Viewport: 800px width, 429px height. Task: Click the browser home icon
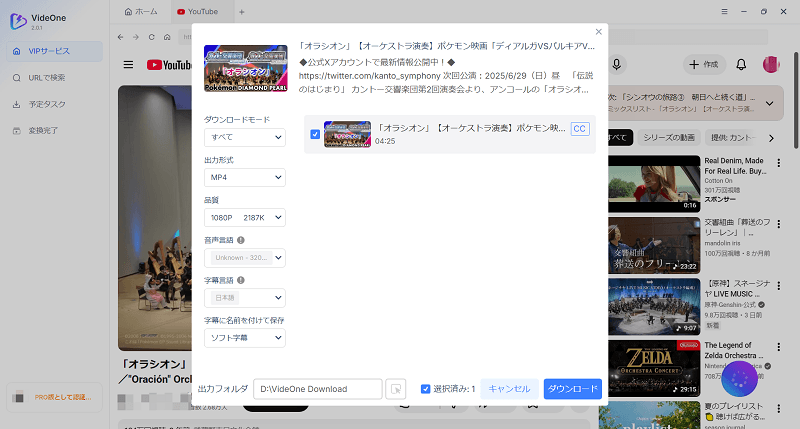(167, 37)
